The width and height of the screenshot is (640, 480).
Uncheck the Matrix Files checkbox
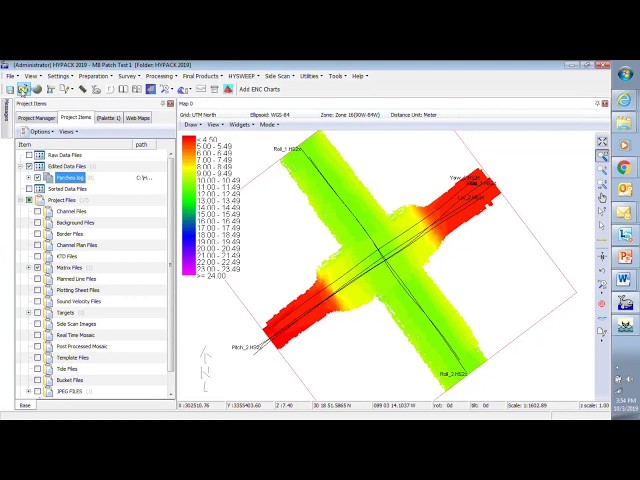[x=38, y=267]
